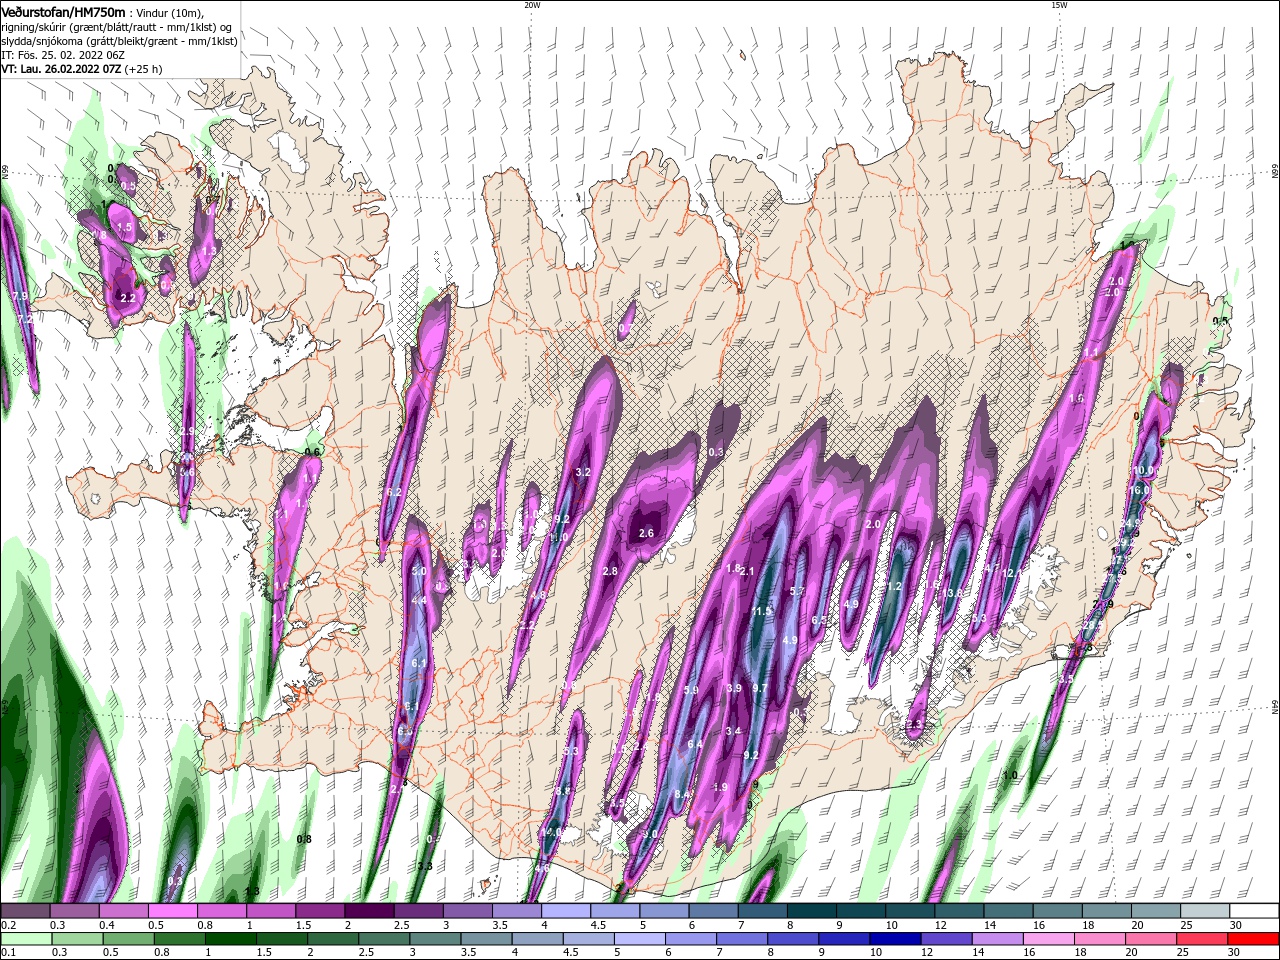The width and height of the screenshot is (1280, 960).
Task: Click the Veðurstofan/HM750m title text
Action: coord(63,11)
